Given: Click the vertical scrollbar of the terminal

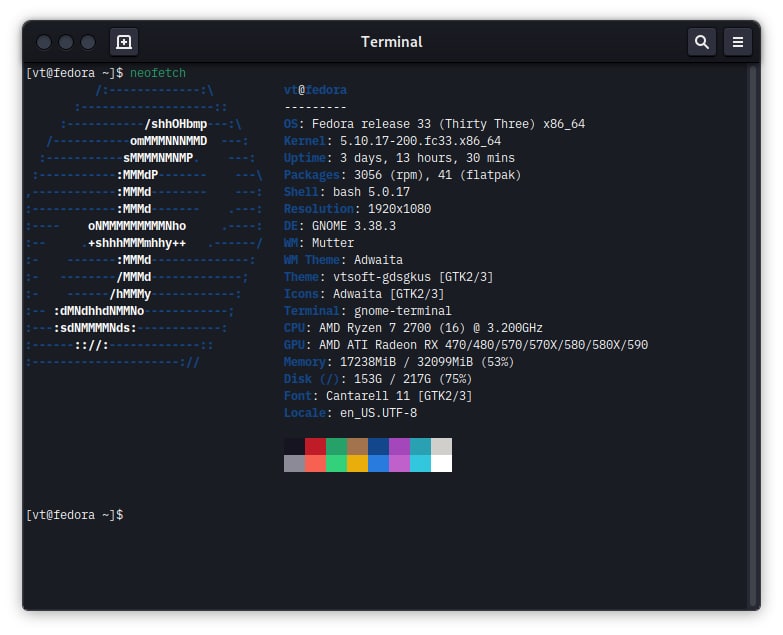Looking at the screenshot, I should (753, 335).
